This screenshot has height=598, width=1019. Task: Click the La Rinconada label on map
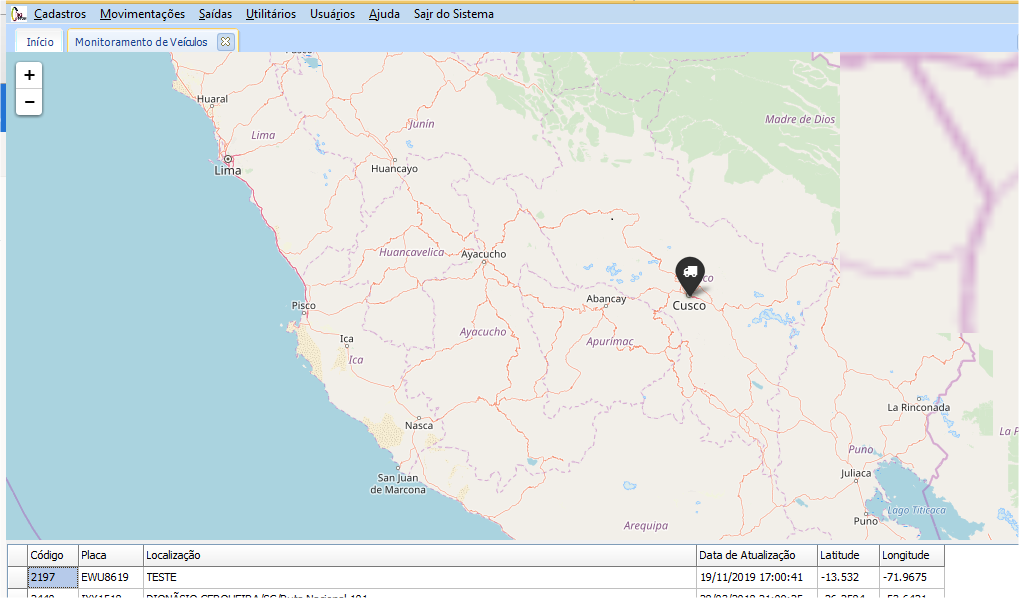(919, 408)
